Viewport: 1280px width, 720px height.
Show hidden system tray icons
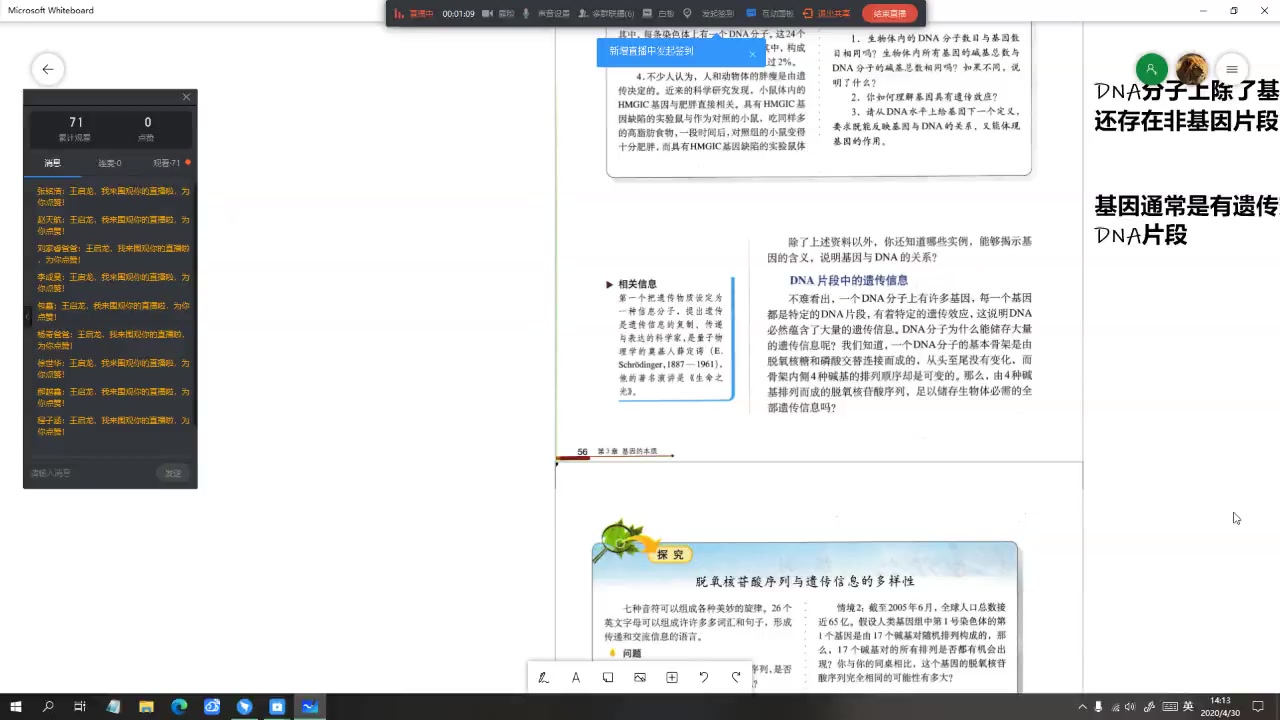point(1082,706)
